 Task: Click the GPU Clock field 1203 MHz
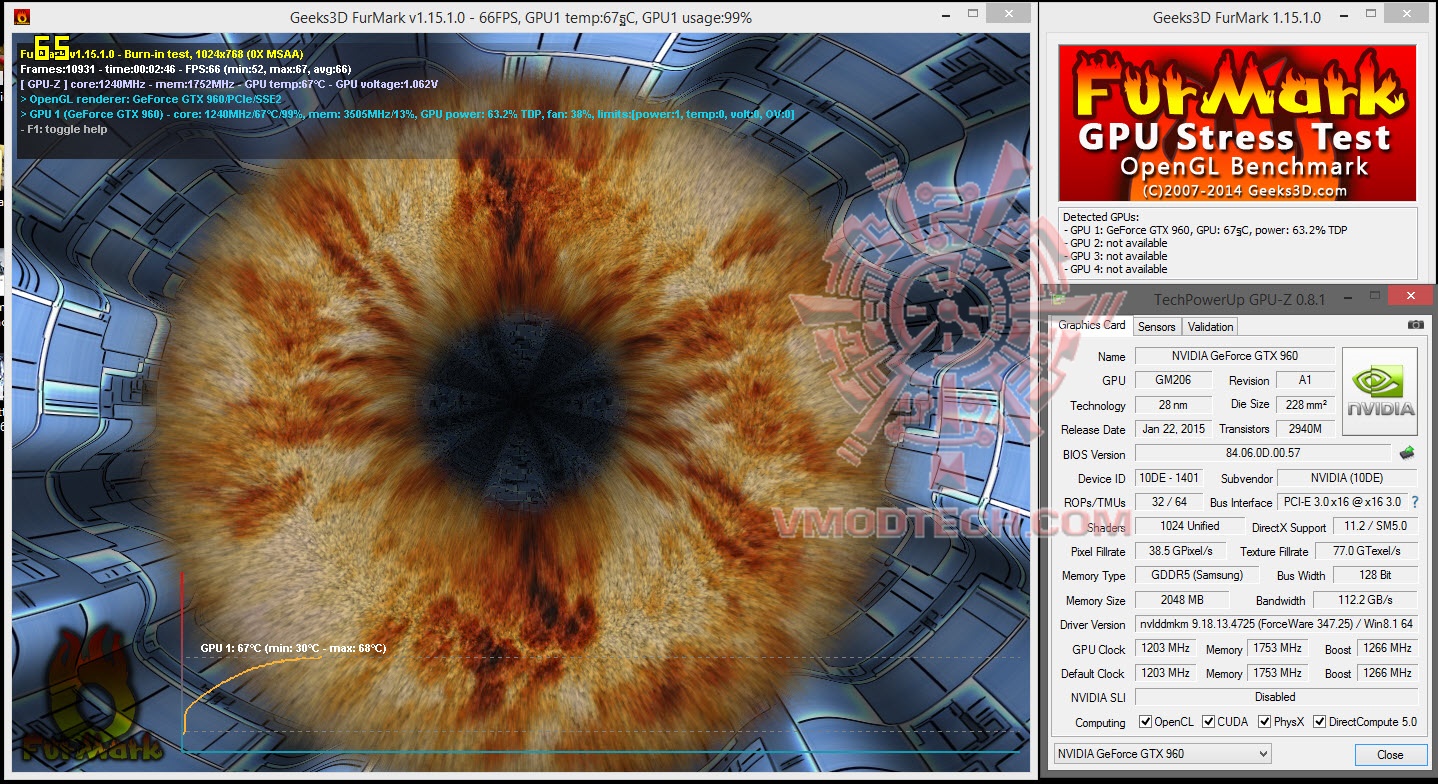(1165, 648)
